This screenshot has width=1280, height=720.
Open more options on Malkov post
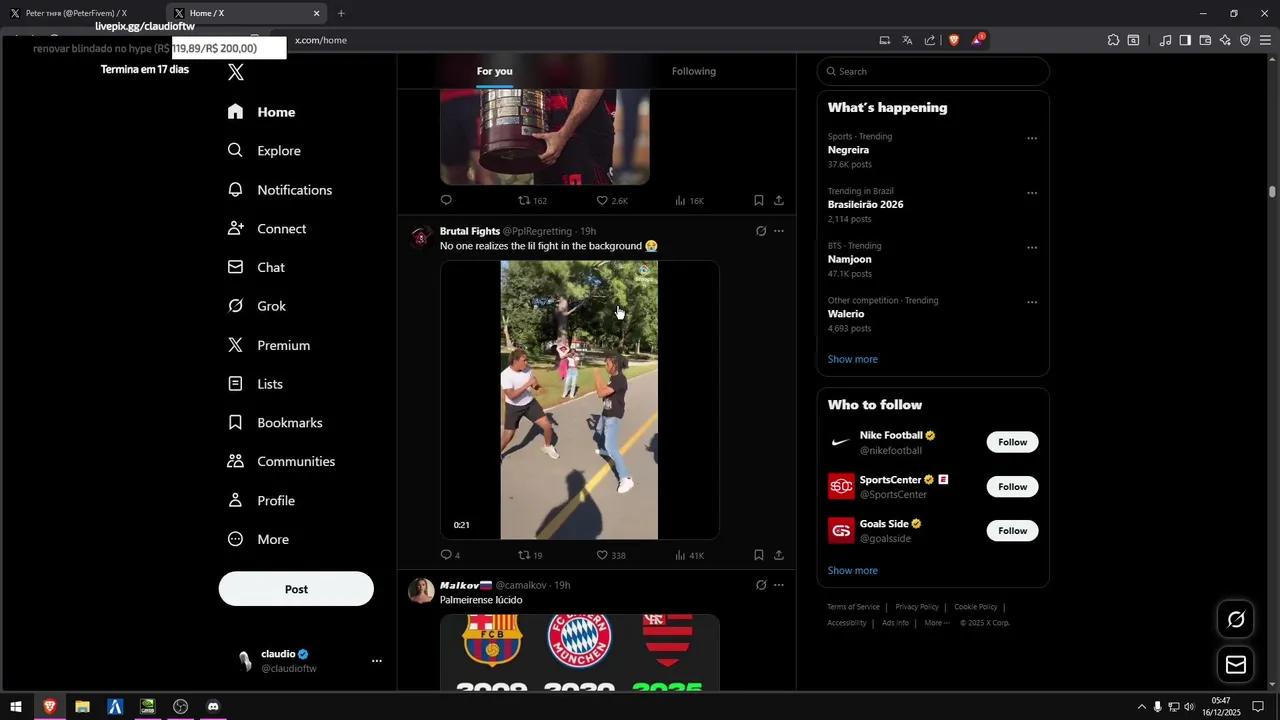tap(779, 585)
